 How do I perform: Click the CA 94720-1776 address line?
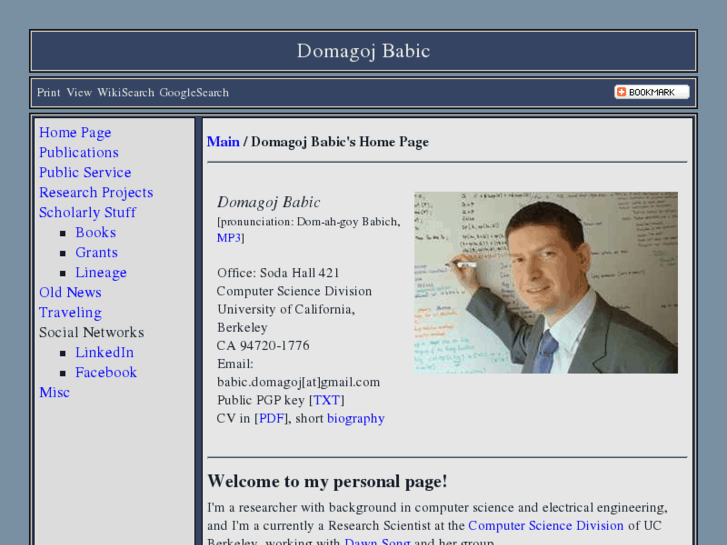point(263,346)
